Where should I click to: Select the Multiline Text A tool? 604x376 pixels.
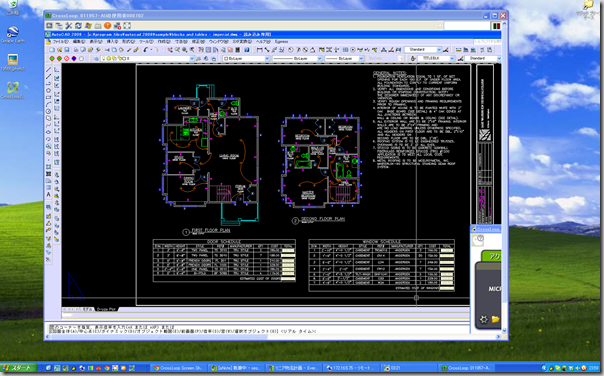click(49, 195)
